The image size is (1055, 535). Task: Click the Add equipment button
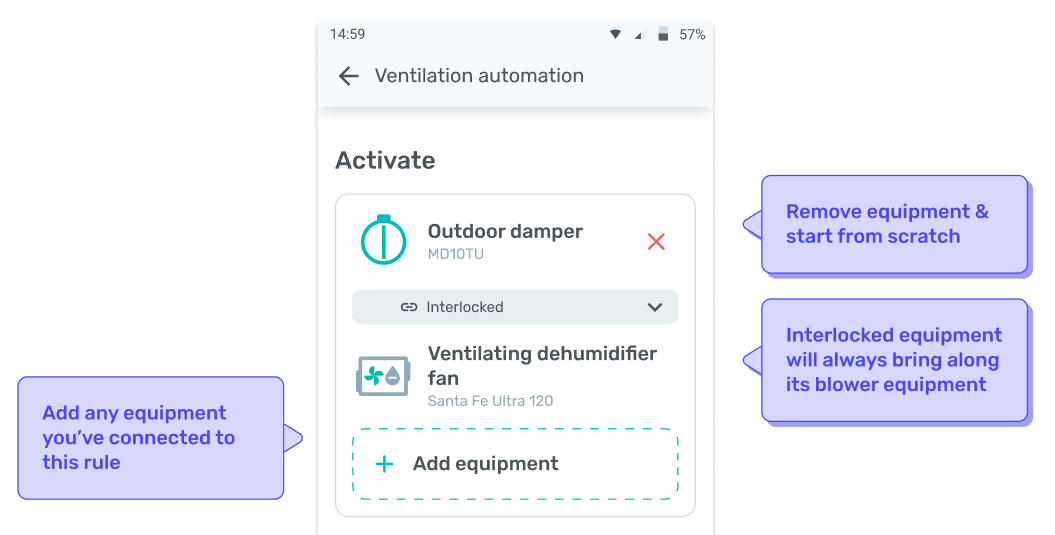[x=515, y=464]
